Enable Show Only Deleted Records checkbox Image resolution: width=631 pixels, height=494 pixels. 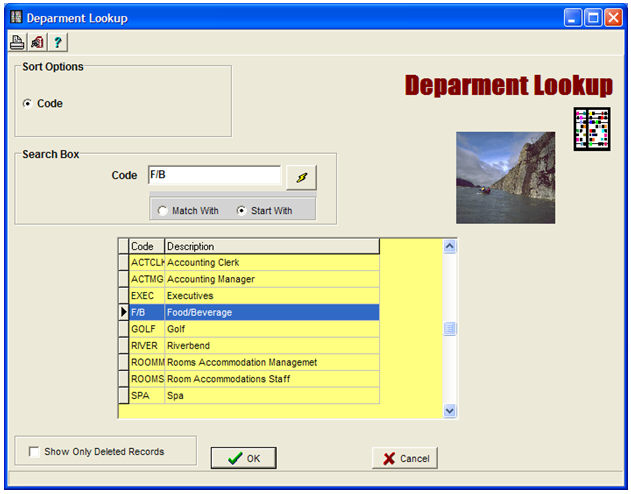tap(35, 452)
